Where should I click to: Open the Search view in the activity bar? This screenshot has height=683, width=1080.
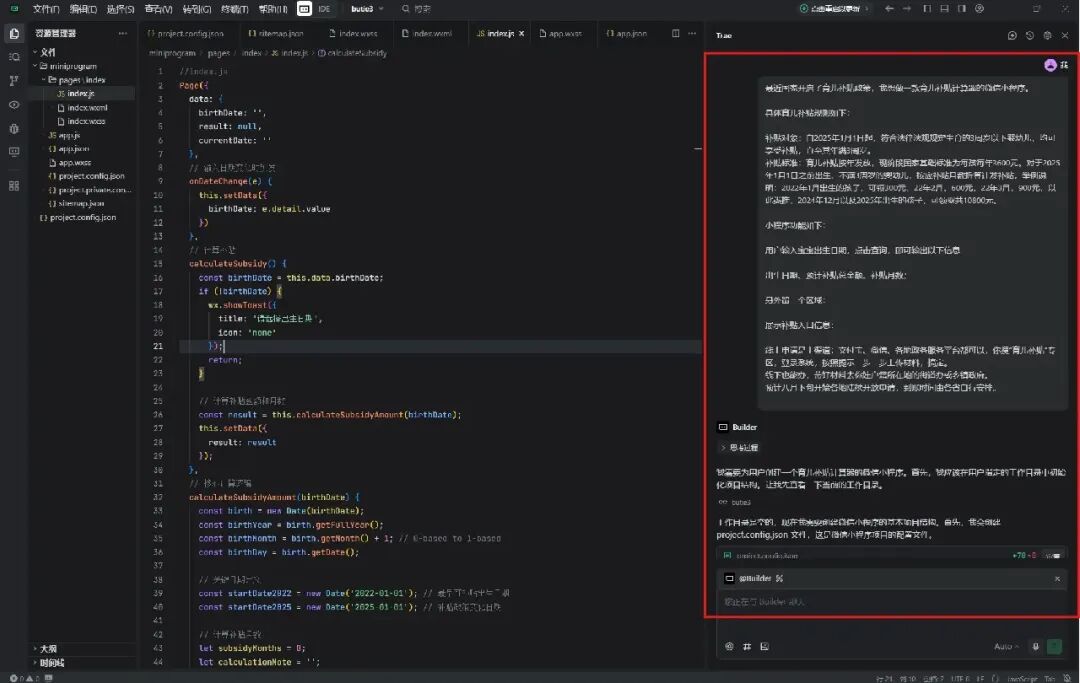14,57
